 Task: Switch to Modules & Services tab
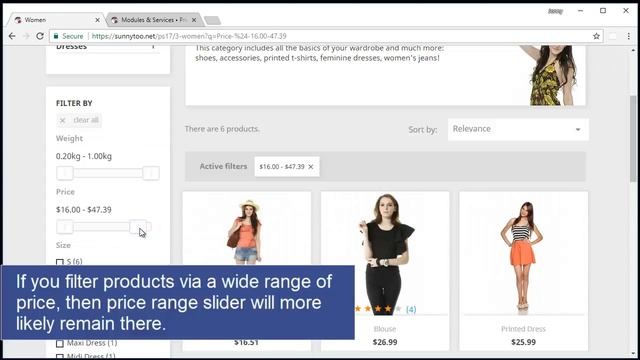click(x=154, y=20)
